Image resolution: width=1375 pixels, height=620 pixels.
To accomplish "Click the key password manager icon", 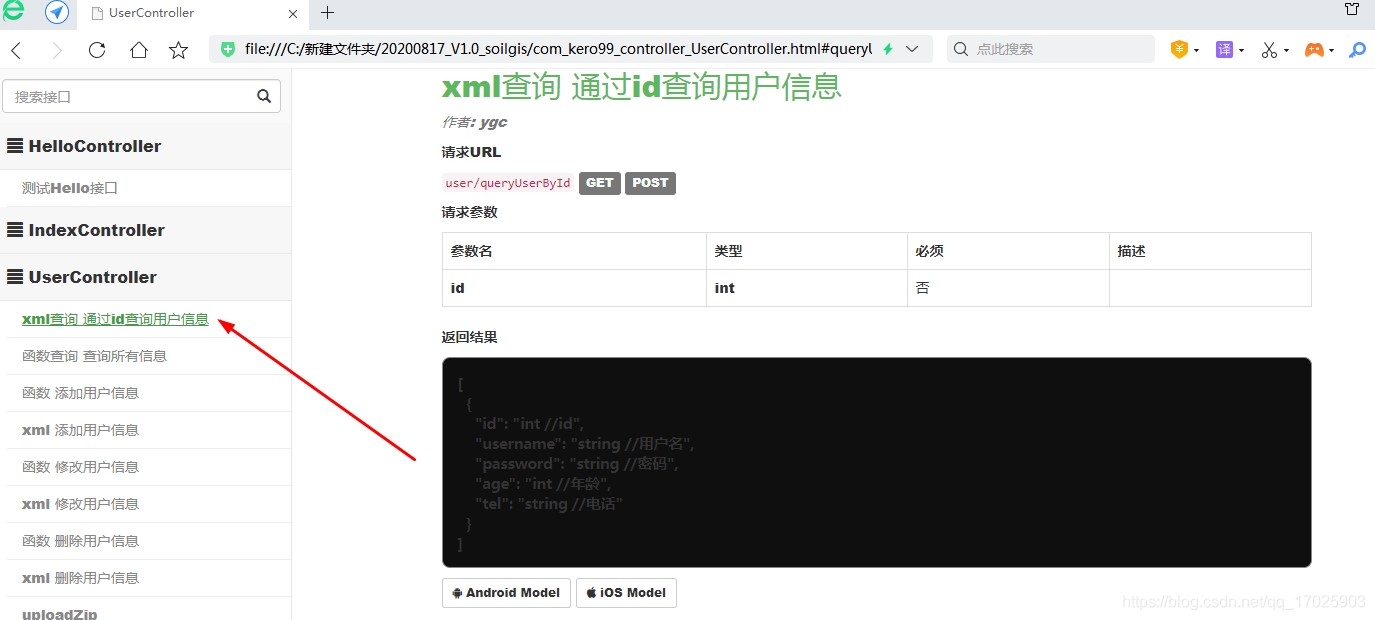I will (x=1360, y=48).
